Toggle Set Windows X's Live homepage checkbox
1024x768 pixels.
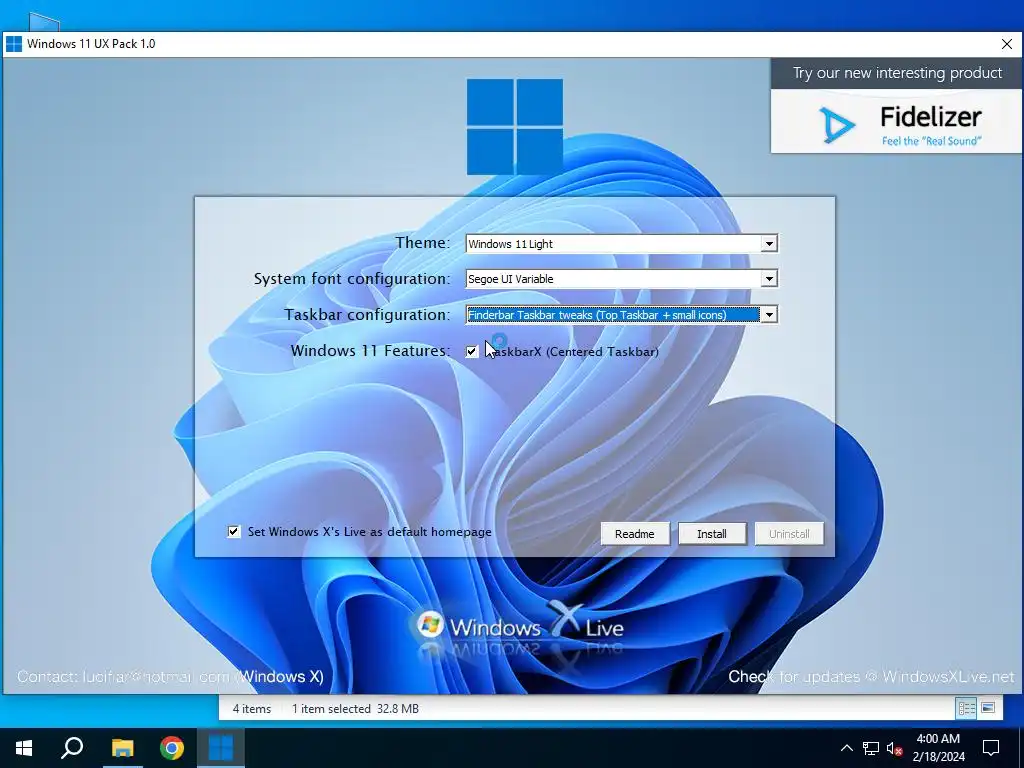tap(234, 532)
